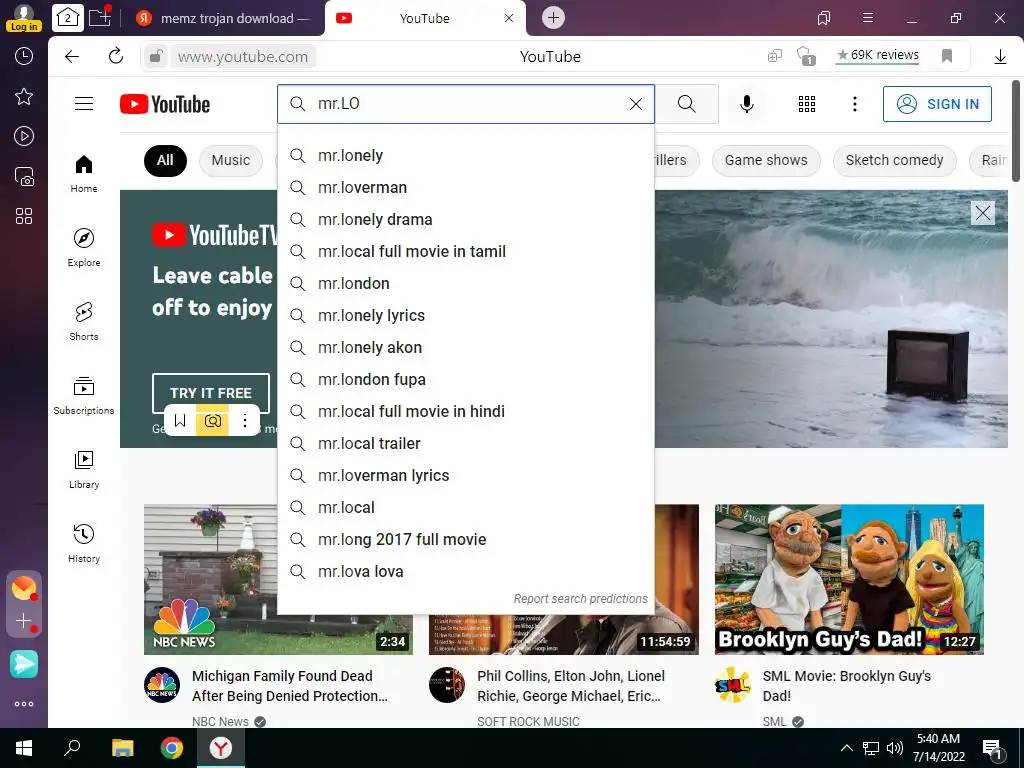This screenshot has width=1024, height=768.
Task: Click the plus add-service icon in sidebar
Action: [x=24, y=620]
